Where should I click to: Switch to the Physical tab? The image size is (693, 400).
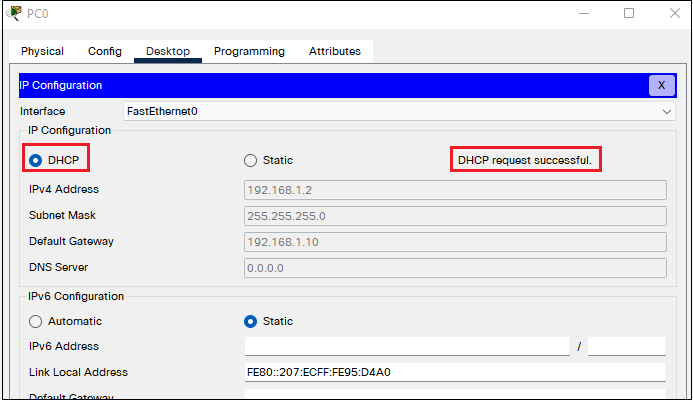pos(42,51)
